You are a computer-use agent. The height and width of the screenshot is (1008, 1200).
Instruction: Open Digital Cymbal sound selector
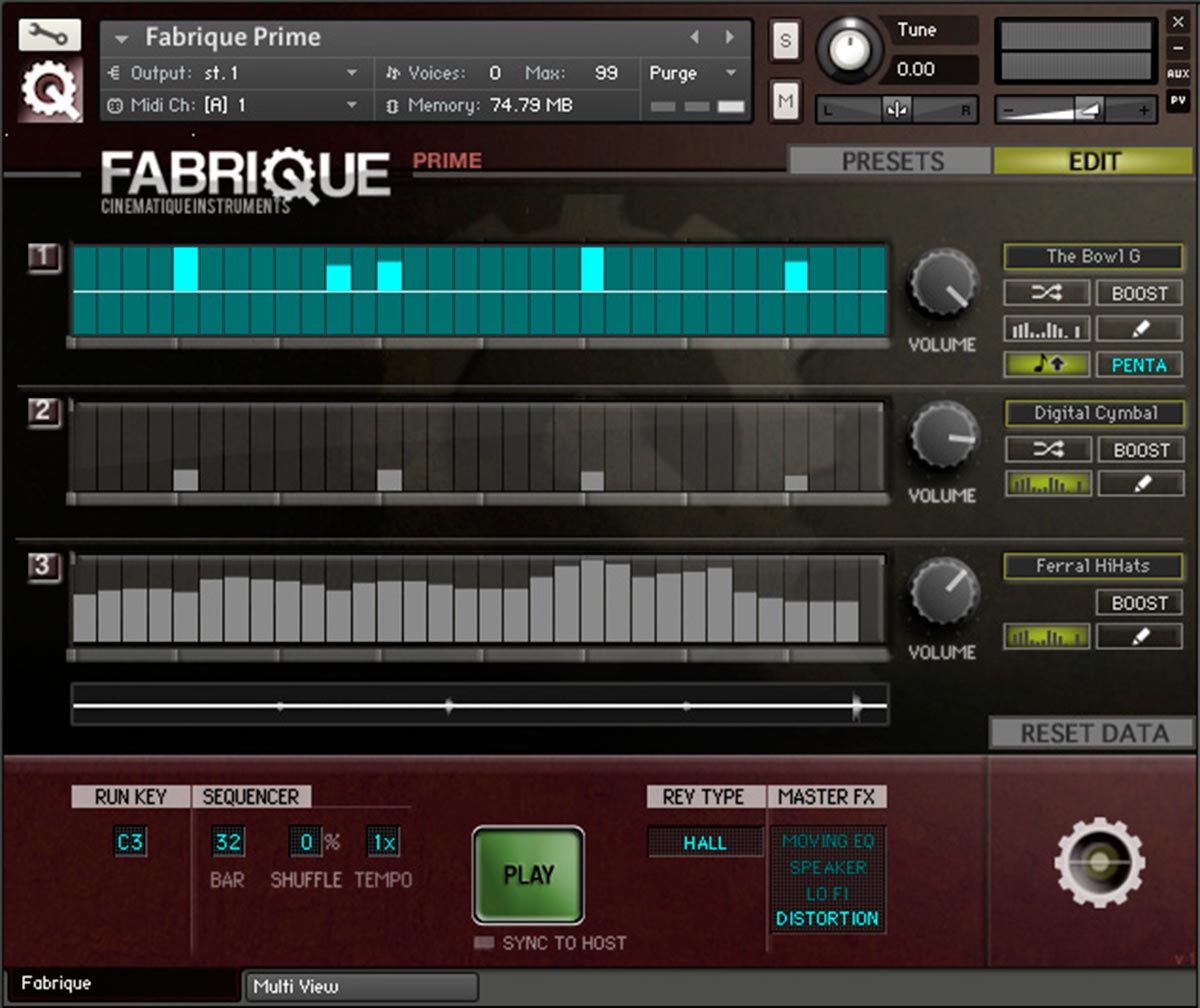(x=1093, y=413)
